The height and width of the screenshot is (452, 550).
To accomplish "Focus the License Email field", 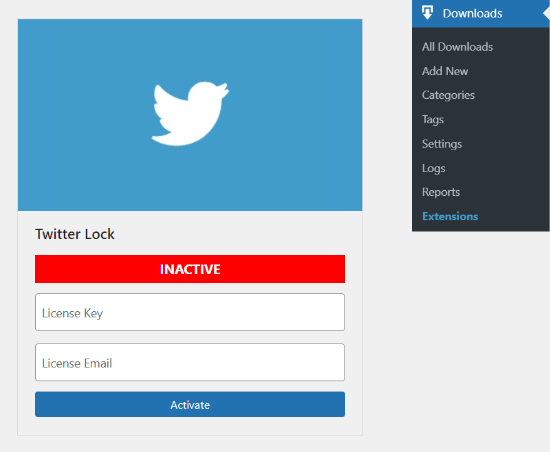I will [190, 362].
